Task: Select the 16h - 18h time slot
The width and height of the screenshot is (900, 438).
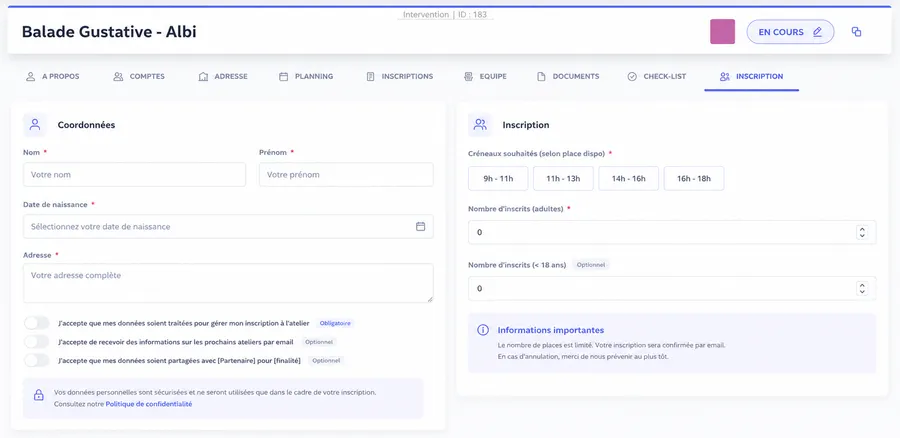Action: [x=694, y=179]
